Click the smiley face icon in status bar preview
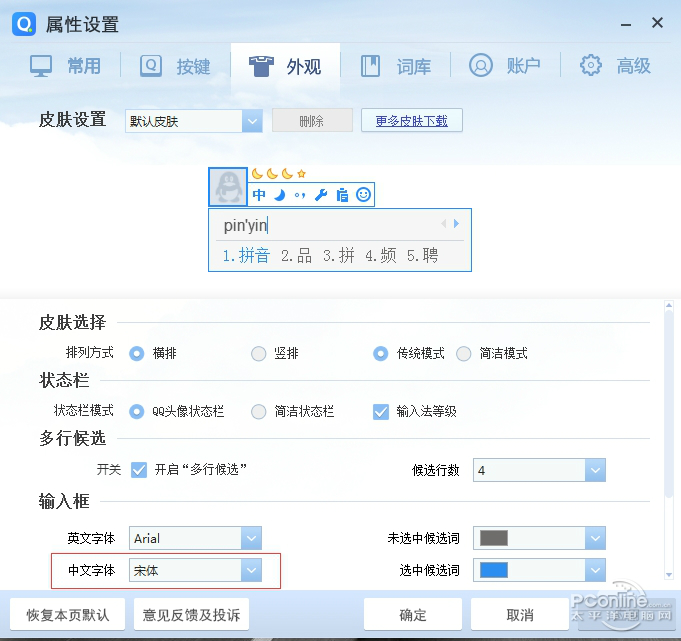 [x=364, y=195]
